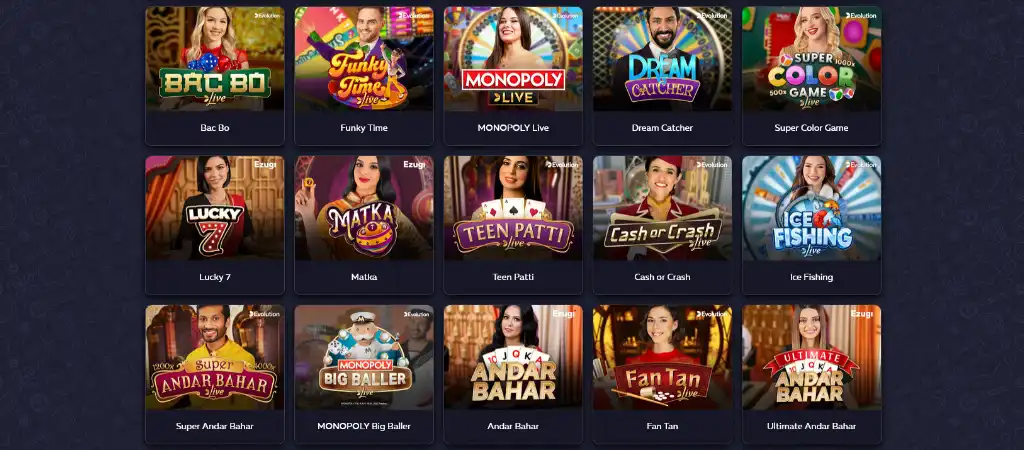Launch the Teen Patti live game image
This screenshot has height=450, width=1024.
513,208
